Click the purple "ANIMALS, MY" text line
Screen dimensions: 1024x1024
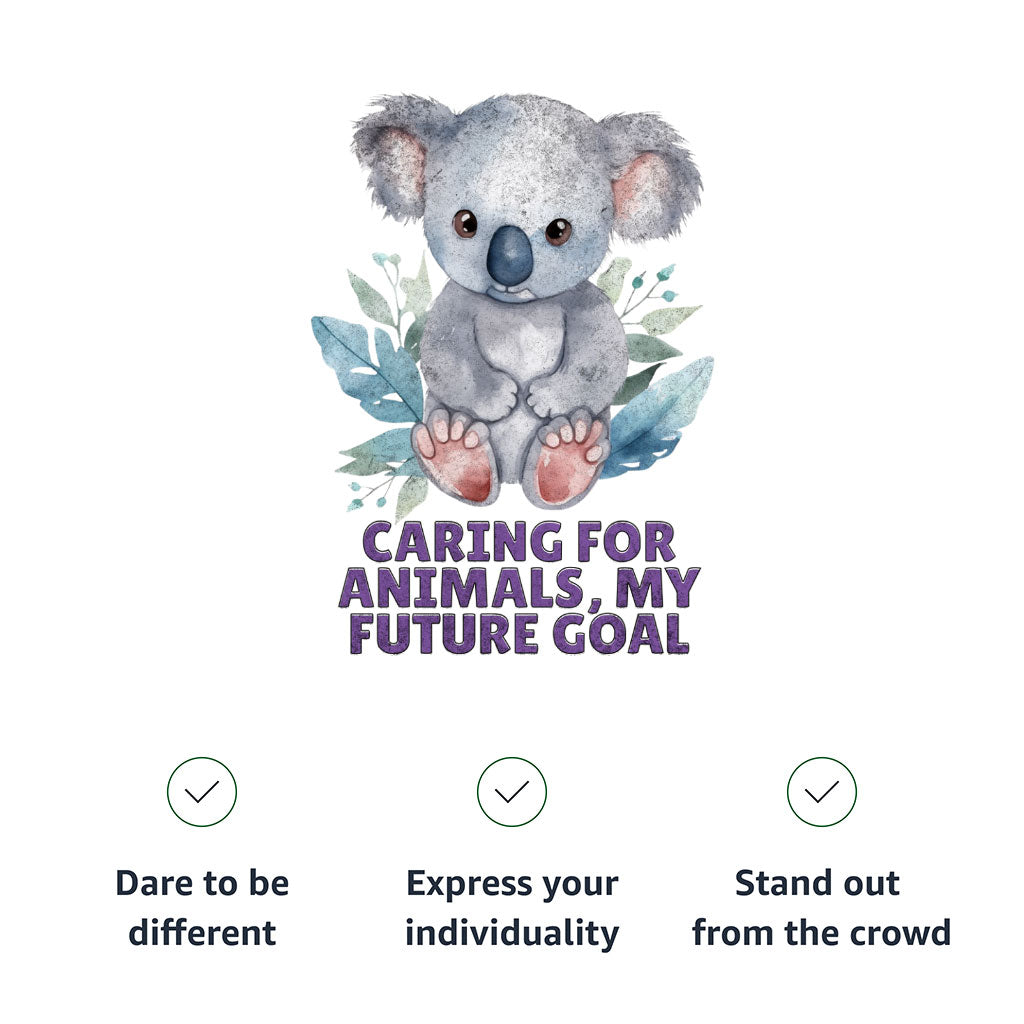[x=518, y=588]
